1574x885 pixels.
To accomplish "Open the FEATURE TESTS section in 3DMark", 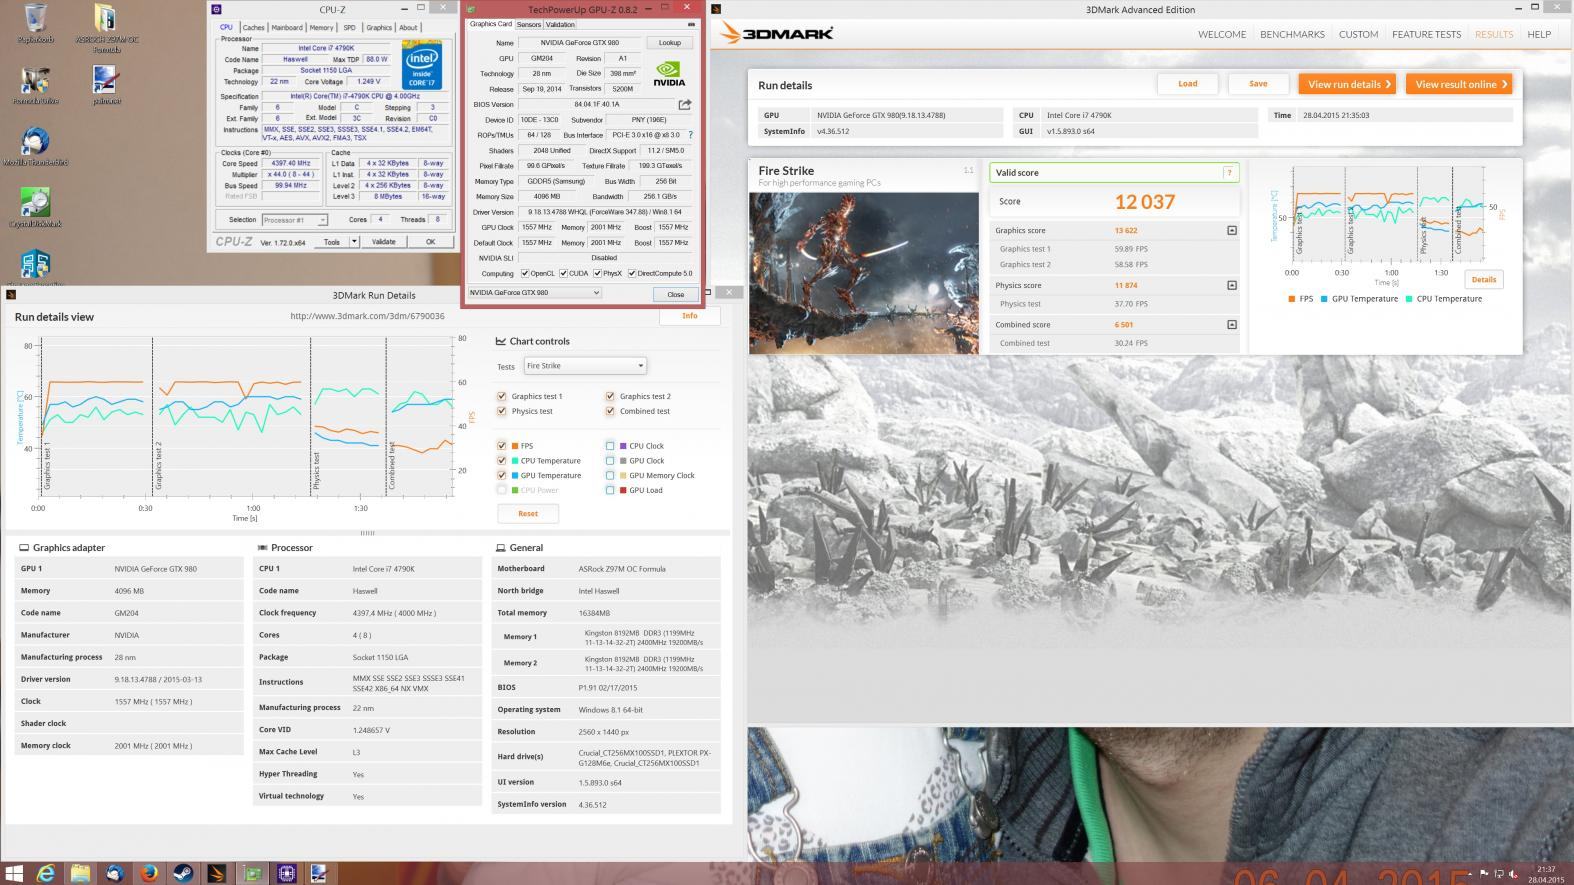I will pos(1426,34).
